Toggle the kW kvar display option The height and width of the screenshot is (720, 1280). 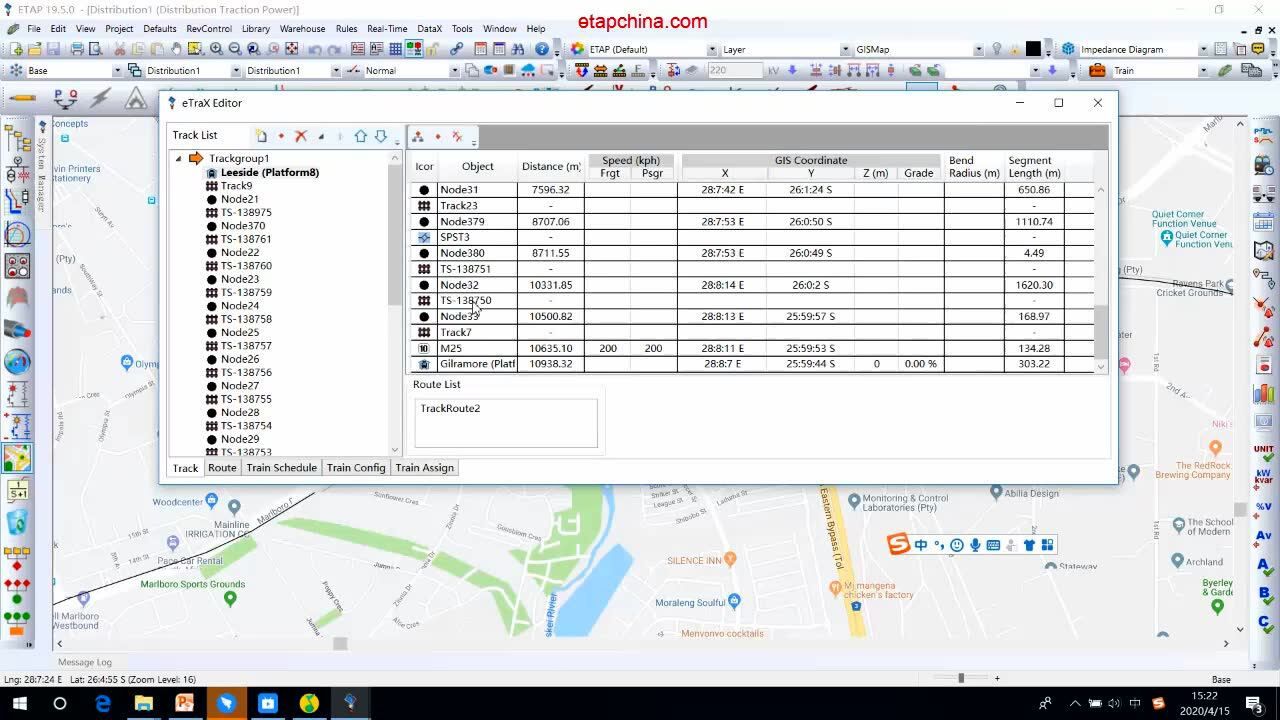(x=1261, y=478)
